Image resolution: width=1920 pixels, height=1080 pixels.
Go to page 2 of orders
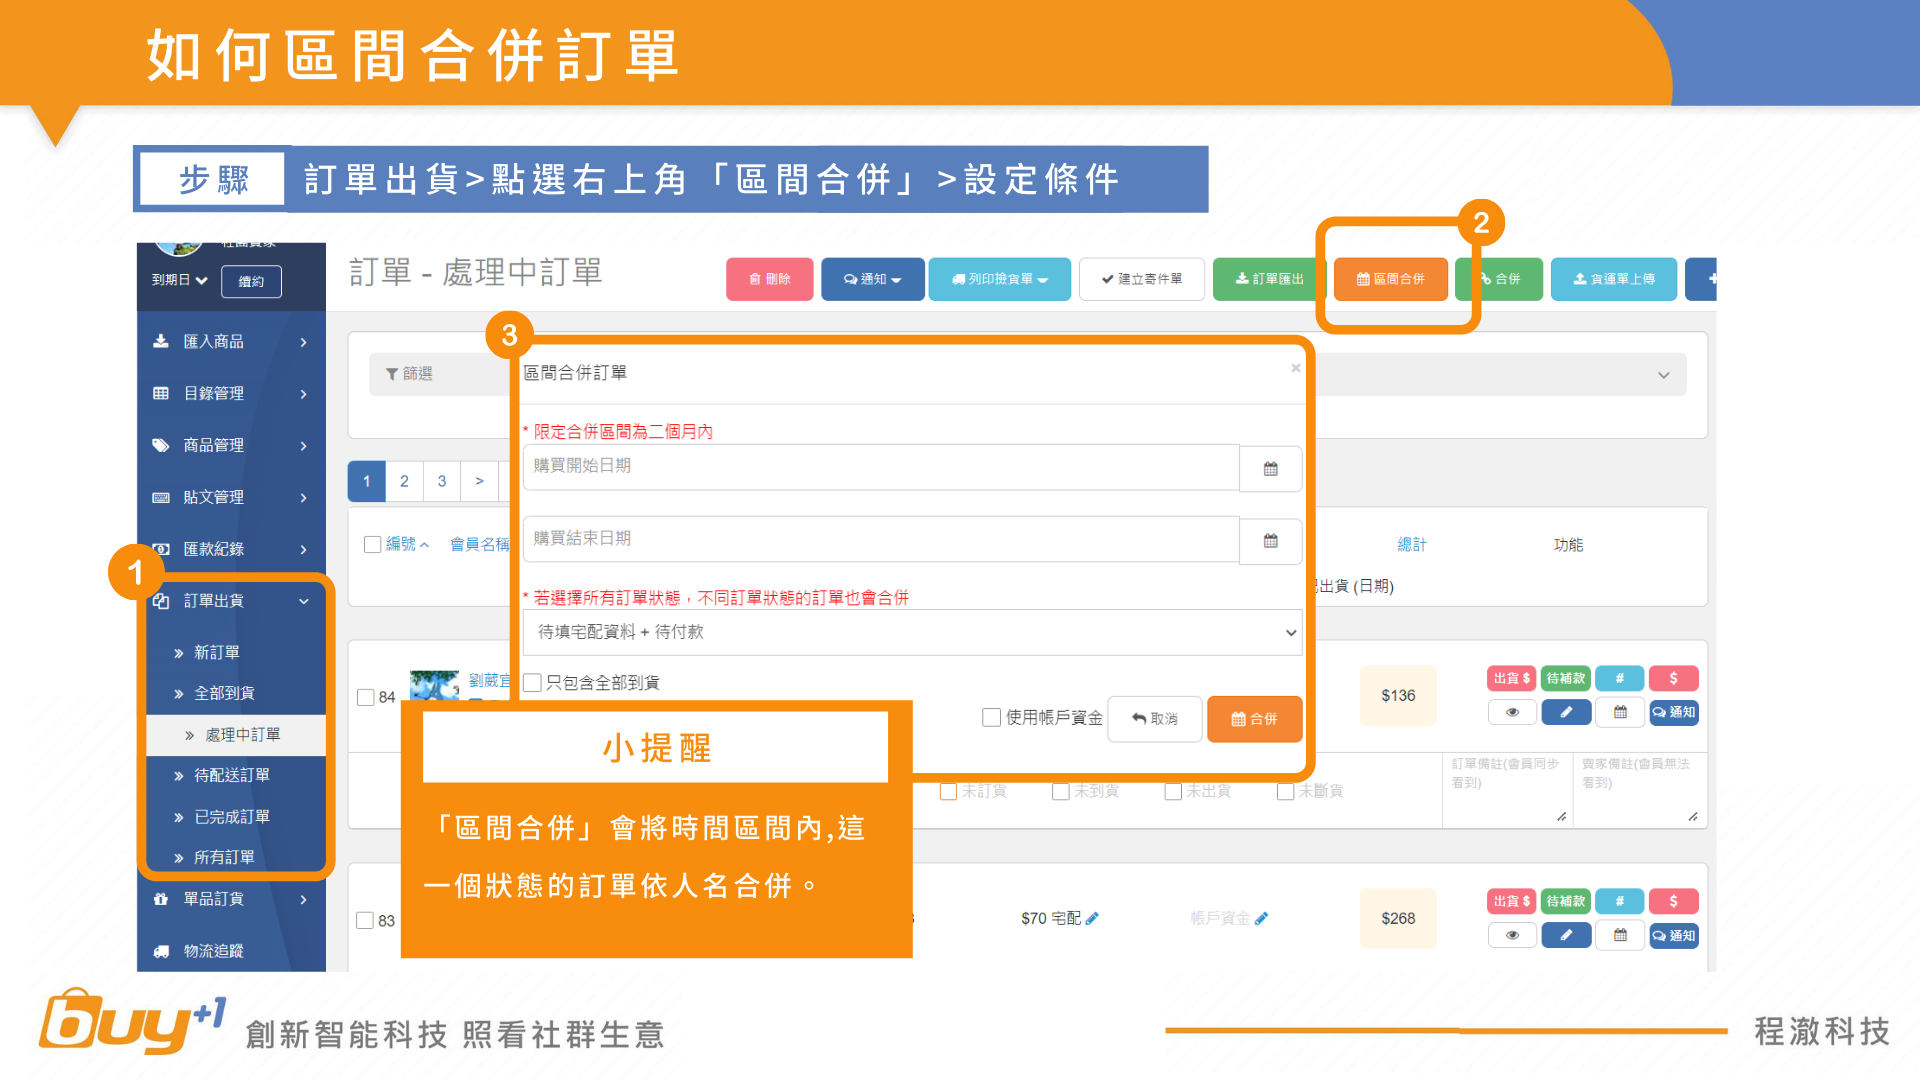click(404, 481)
